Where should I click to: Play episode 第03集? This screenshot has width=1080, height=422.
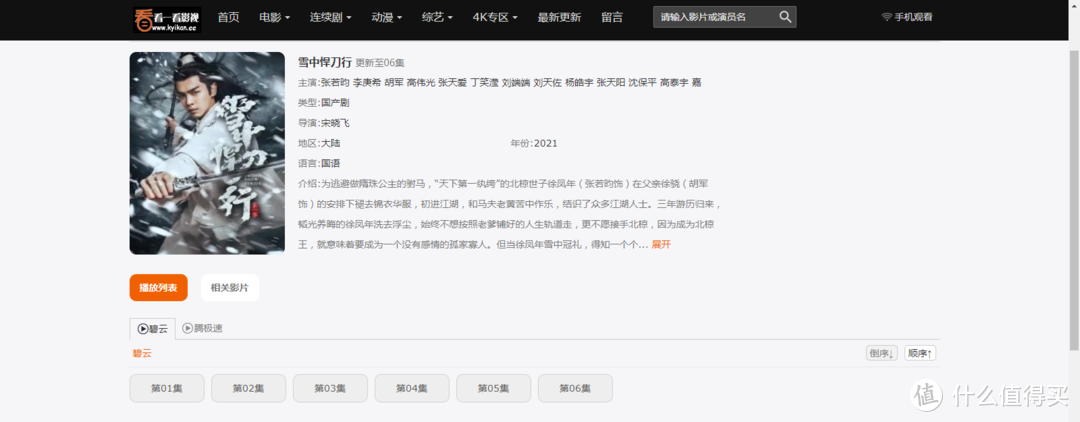pyautogui.click(x=330, y=388)
